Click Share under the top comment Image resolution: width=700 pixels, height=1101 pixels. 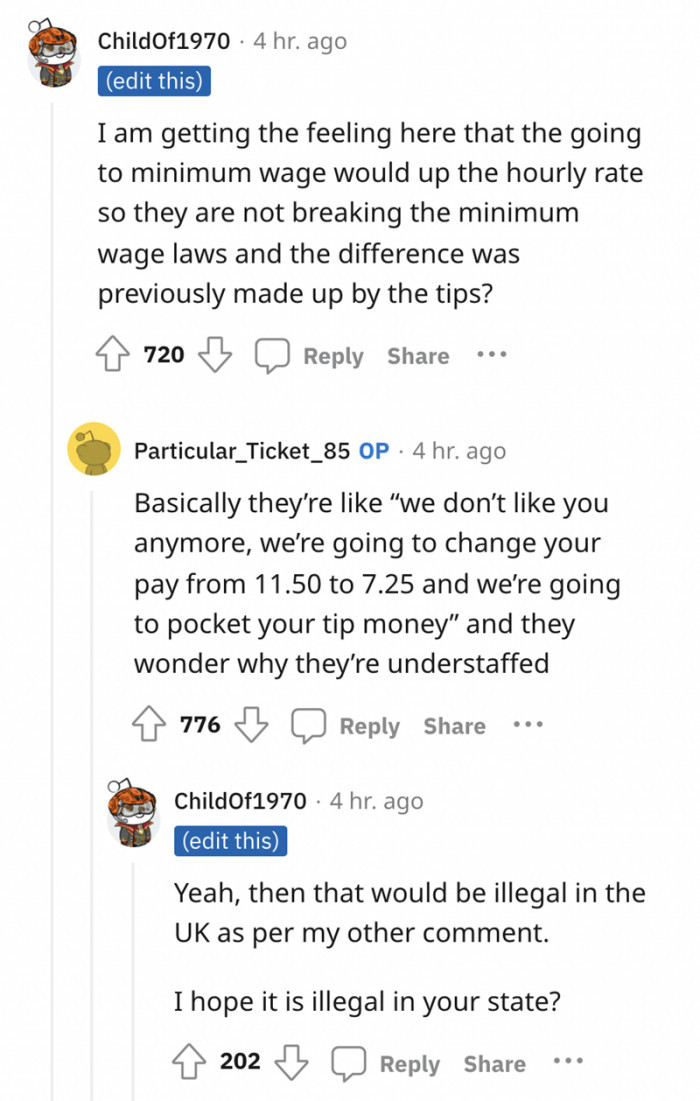point(417,355)
